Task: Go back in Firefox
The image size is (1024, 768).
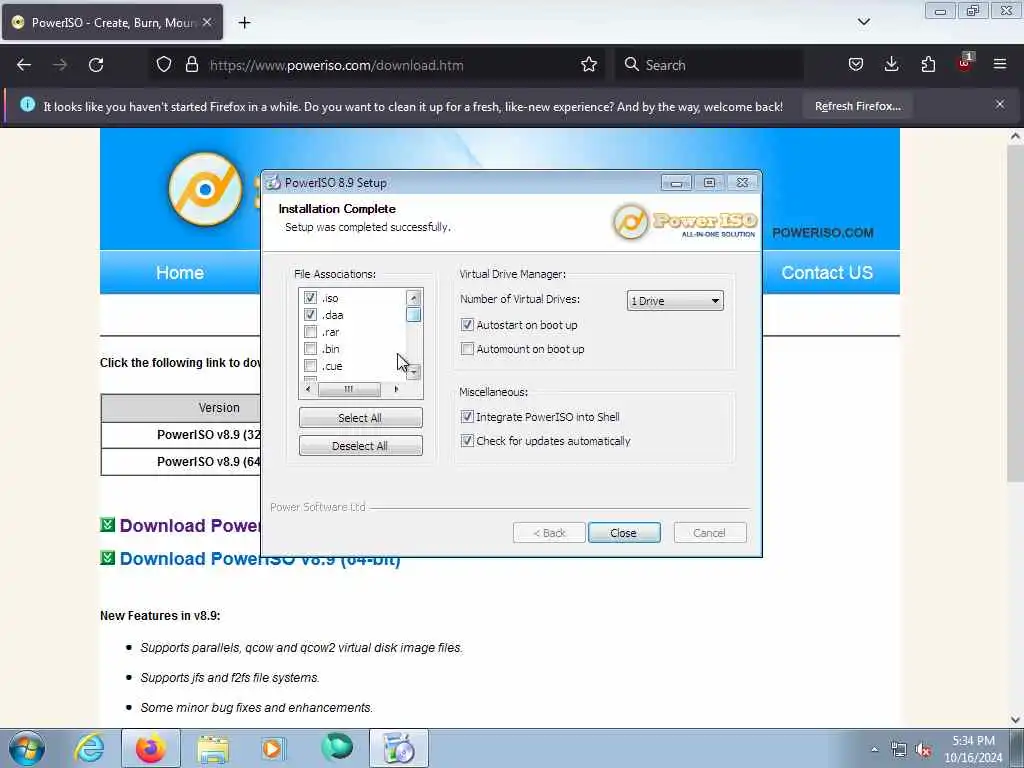Action: tap(24, 65)
